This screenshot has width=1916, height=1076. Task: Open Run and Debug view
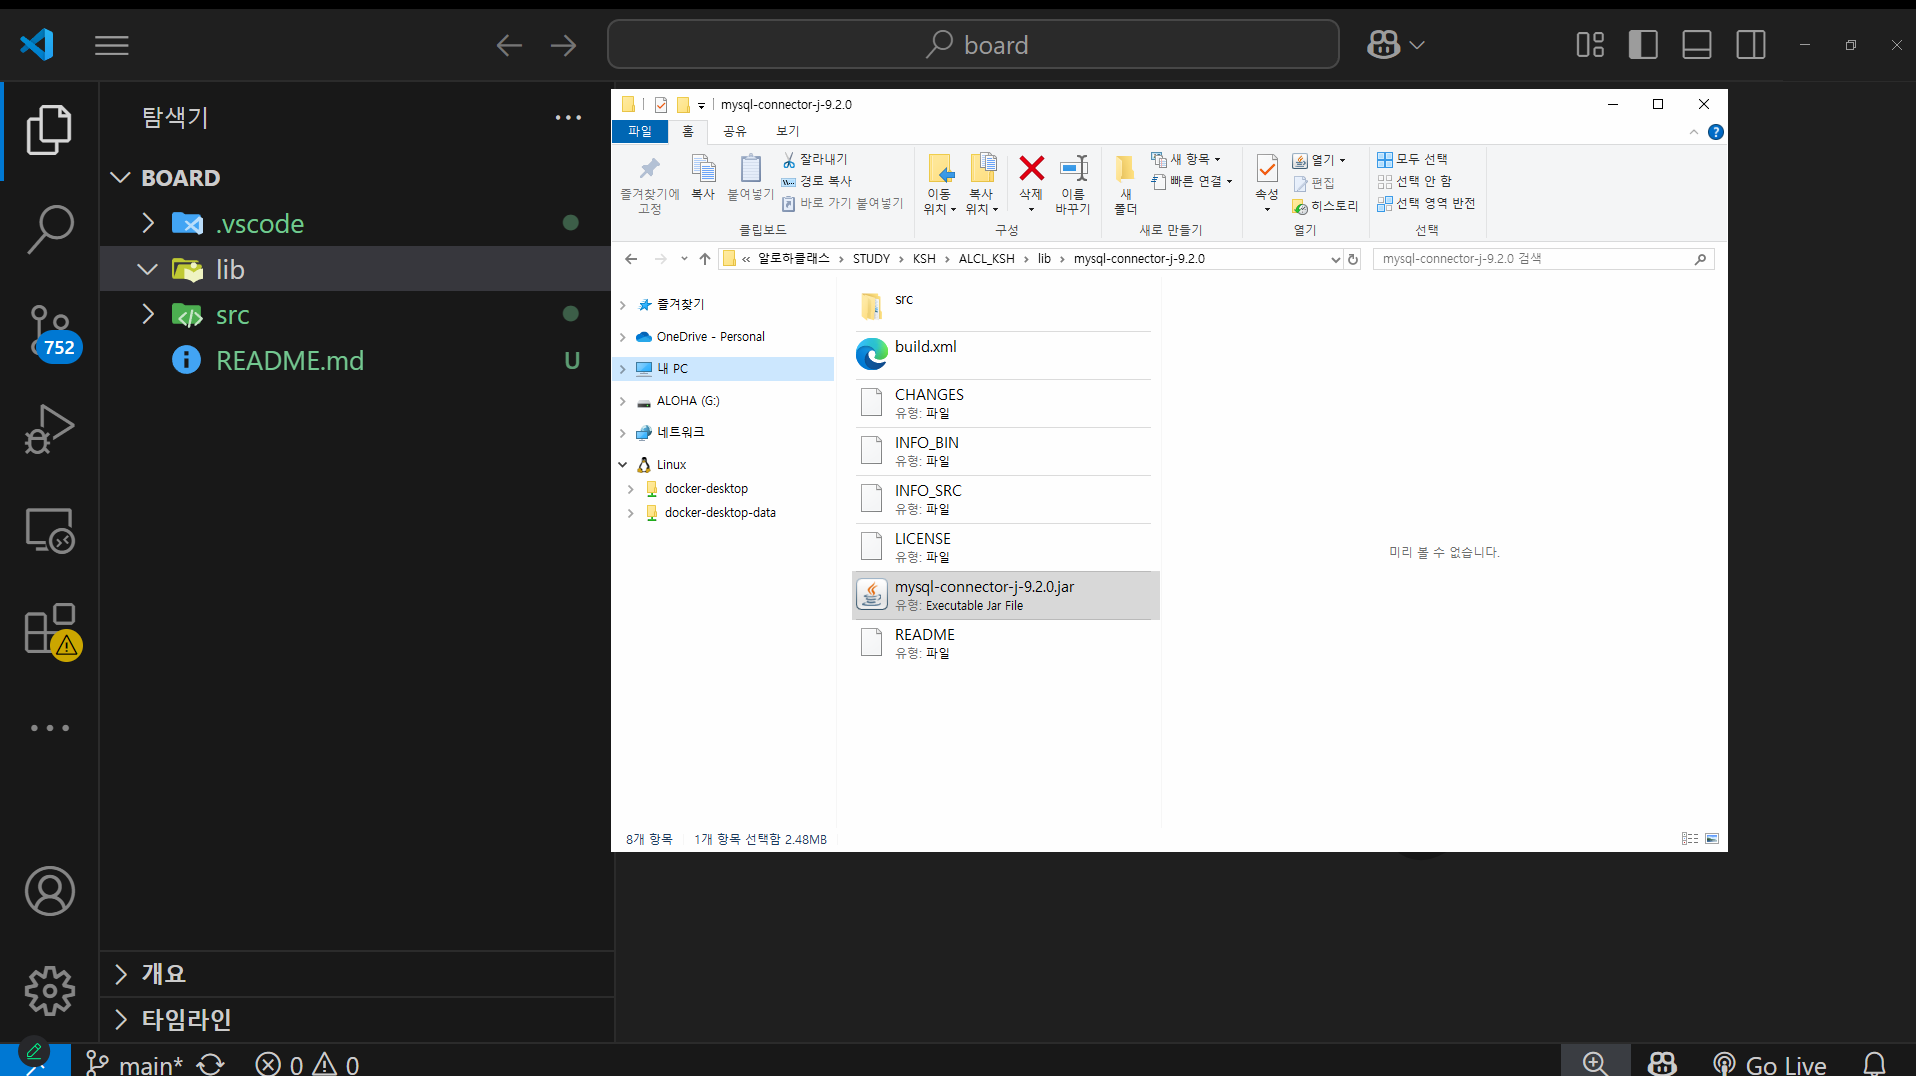49,430
